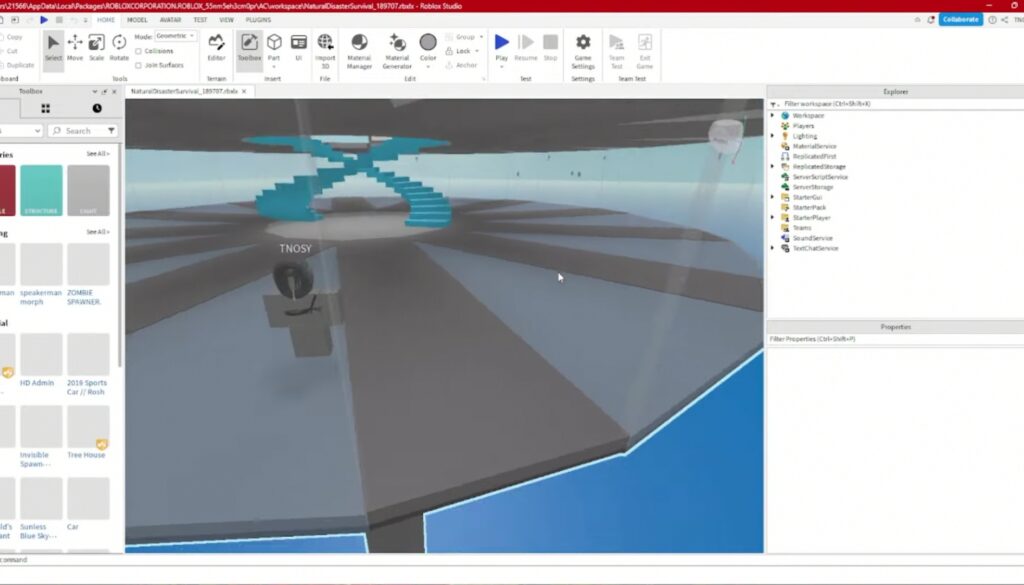Open the Tree House toolbox item
The height and width of the screenshot is (585, 1024).
click(88, 432)
